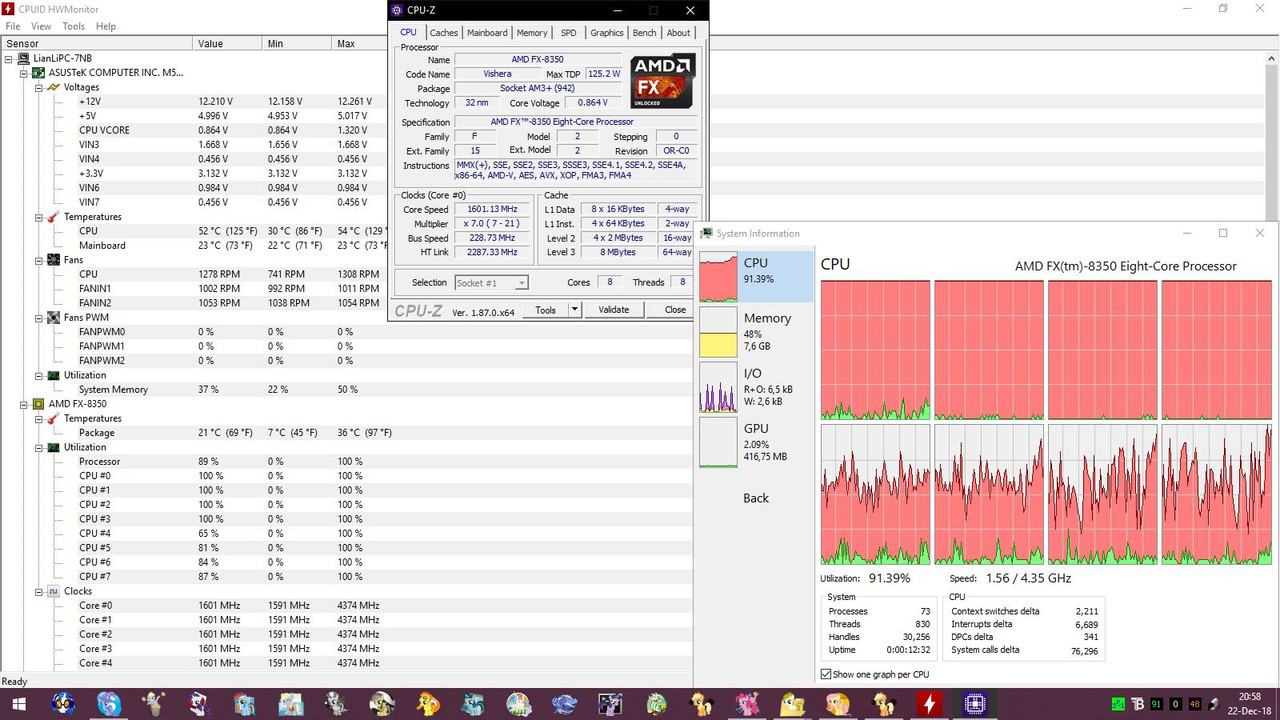Select the System Memory utilization row
This screenshot has height=720, width=1280.
[x=195, y=389]
